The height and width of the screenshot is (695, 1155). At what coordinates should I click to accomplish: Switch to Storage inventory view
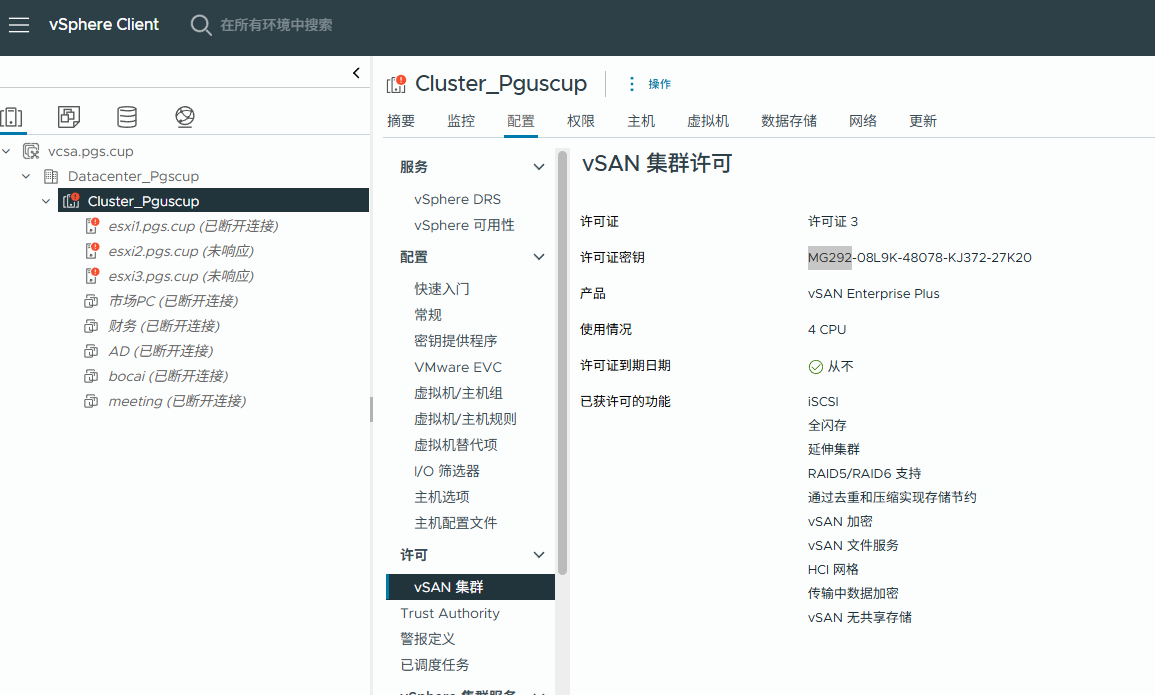click(127, 116)
